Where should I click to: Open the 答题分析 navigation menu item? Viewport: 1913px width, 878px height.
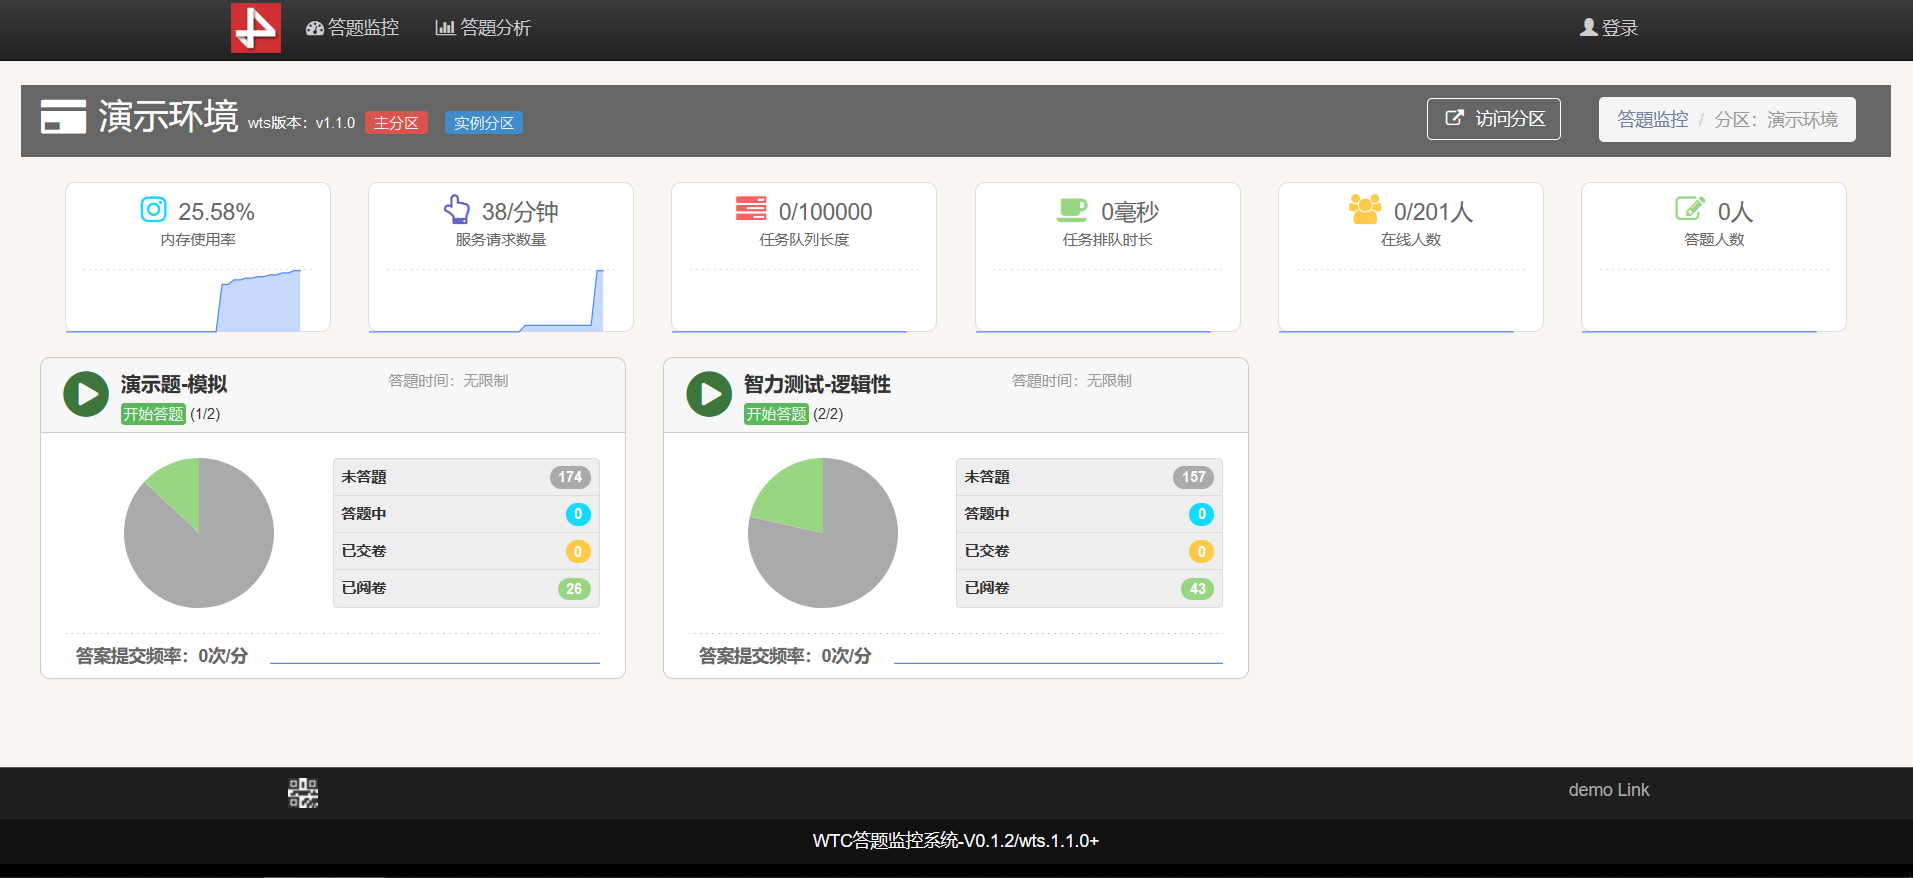coord(483,28)
